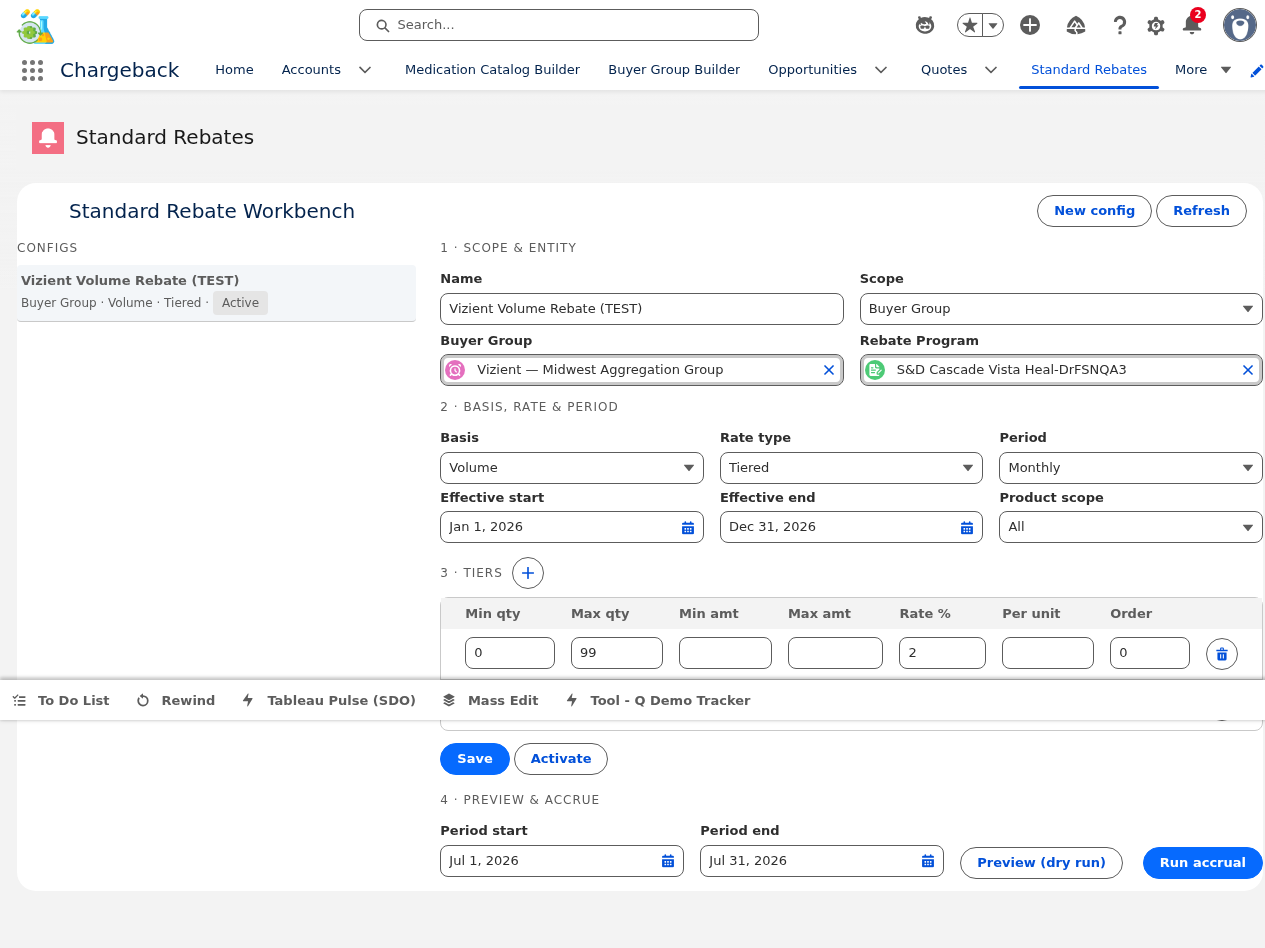The height and width of the screenshot is (948, 1265).
Task: Open the Favorites list dropdown arrow
Action: [x=993, y=25]
